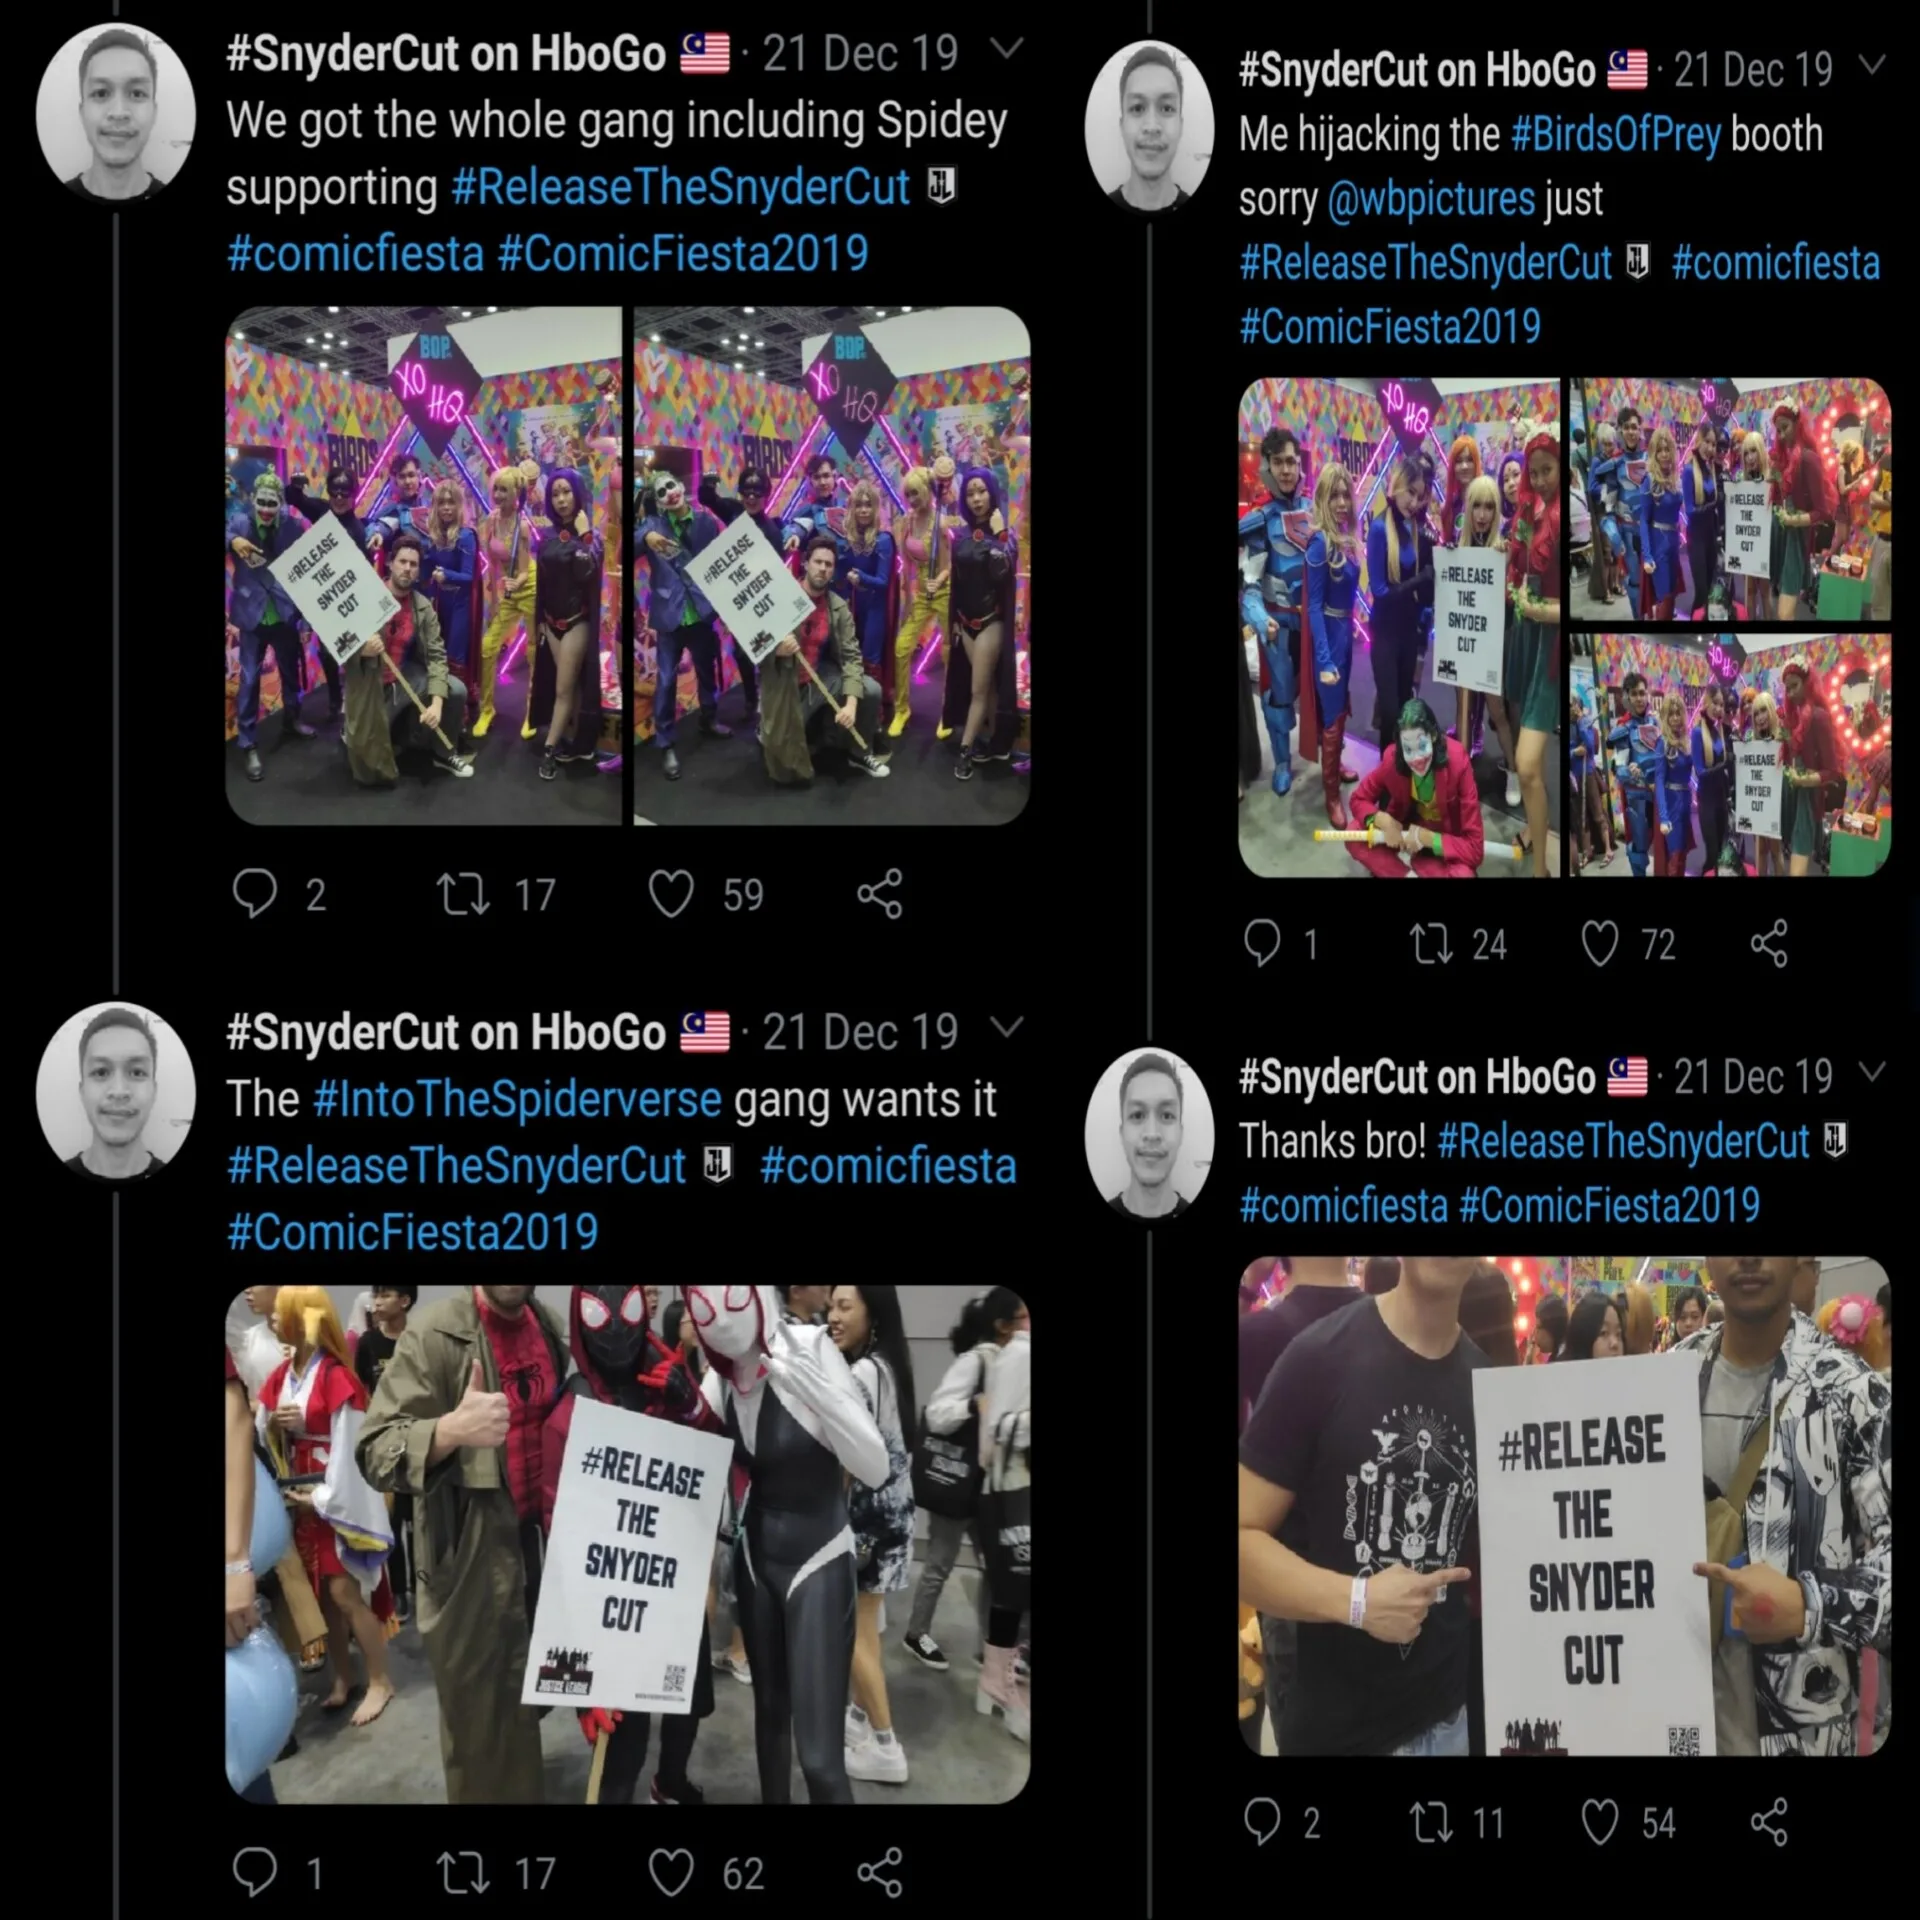
Task: Expand the chevron menu on BirdsOfPrey booth tweet
Action: pos(1871,65)
